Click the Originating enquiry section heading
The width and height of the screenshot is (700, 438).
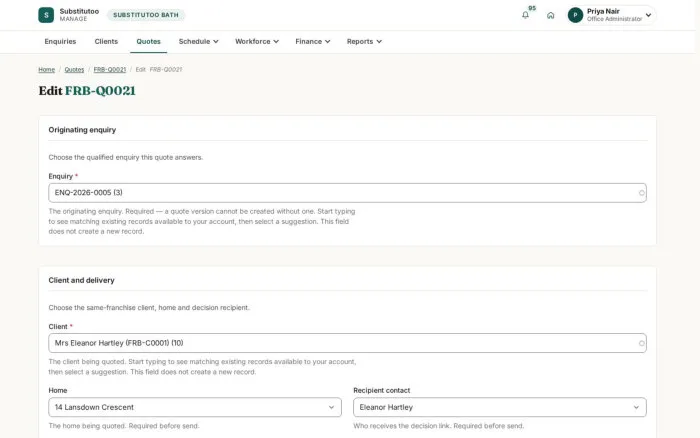pyautogui.click(x=82, y=130)
